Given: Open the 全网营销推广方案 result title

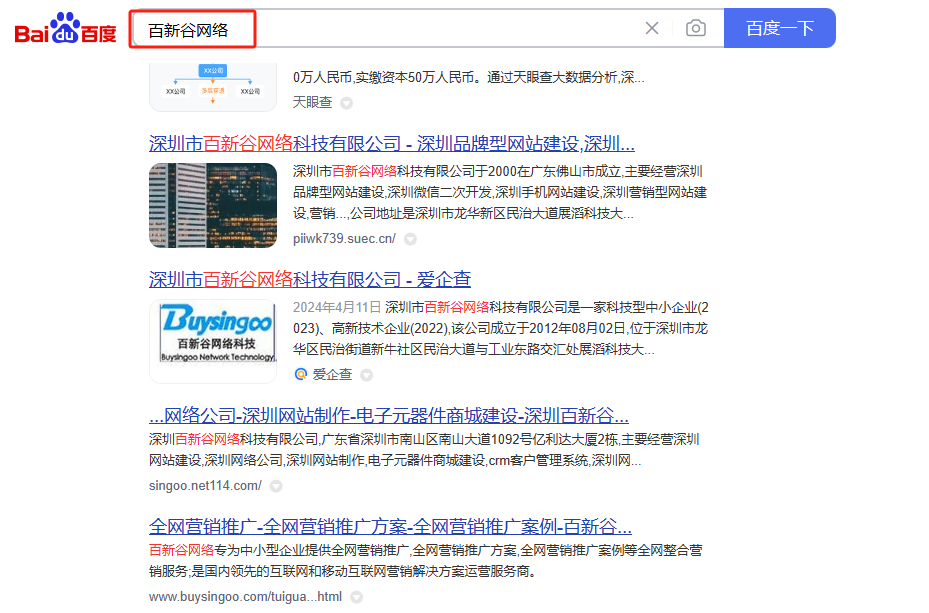Looking at the screenshot, I should coord(390,526).
